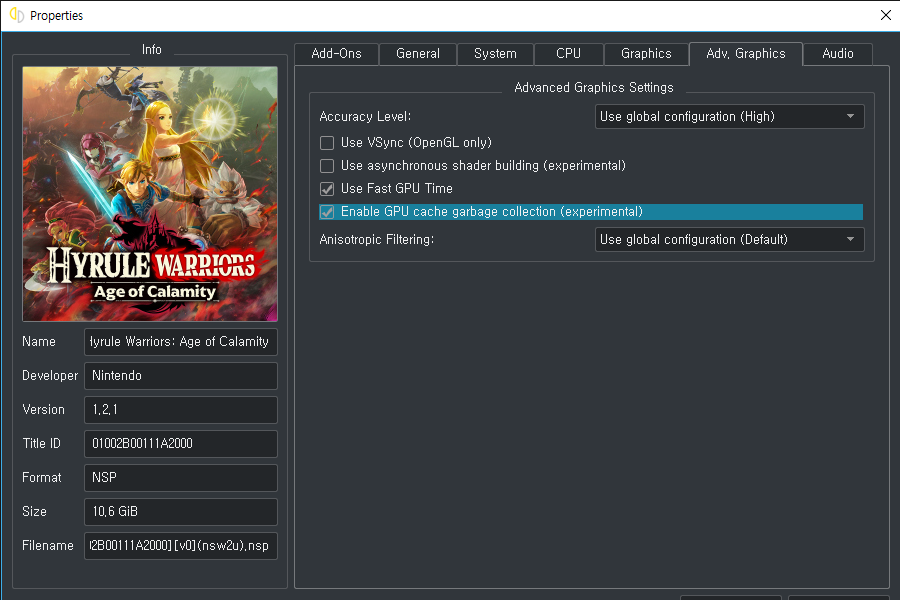
Task: Uncheck Use Fast GPU Time
Action: click(327, 189)
